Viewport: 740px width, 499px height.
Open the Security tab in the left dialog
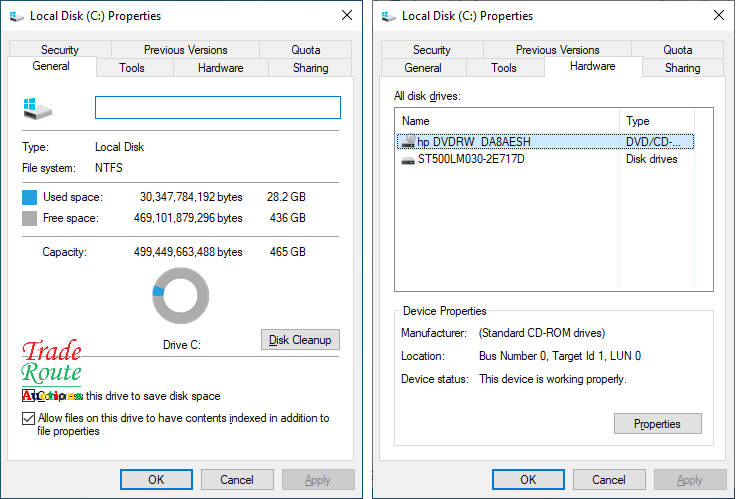point(60,49)
